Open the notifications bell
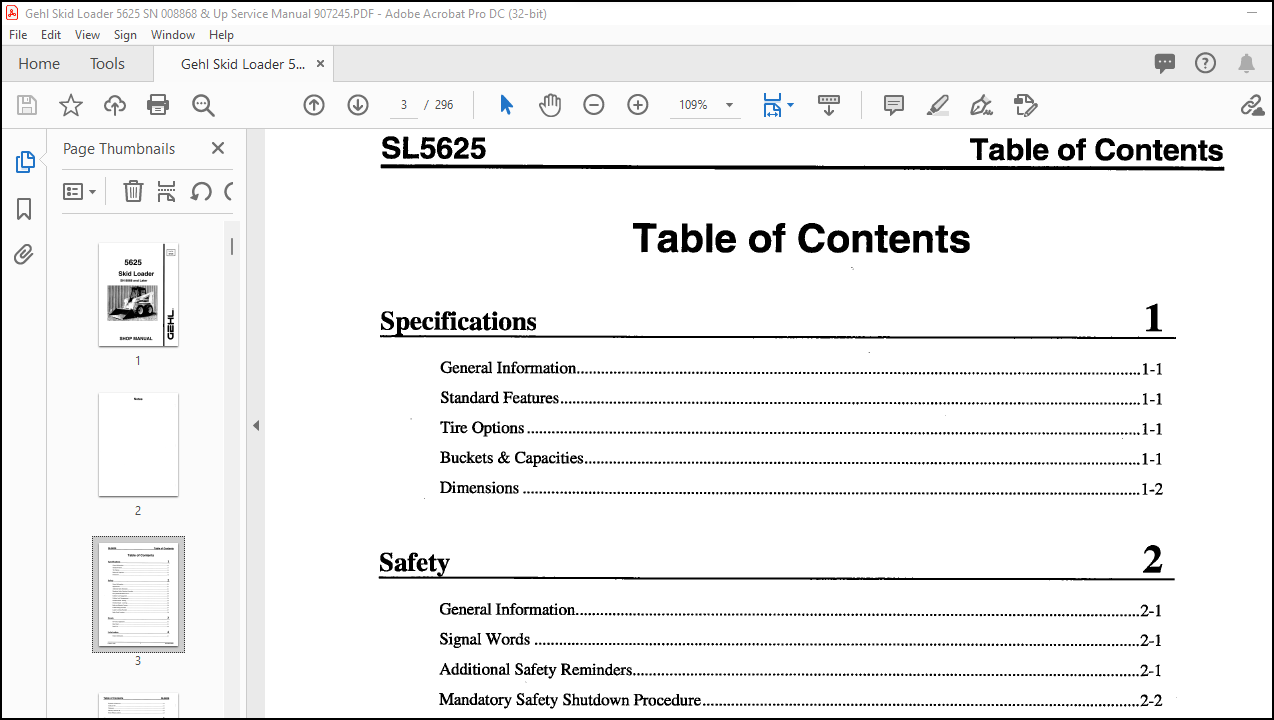The width and height of the screenshot is (1274, 720). click(x=1246, y=63)
